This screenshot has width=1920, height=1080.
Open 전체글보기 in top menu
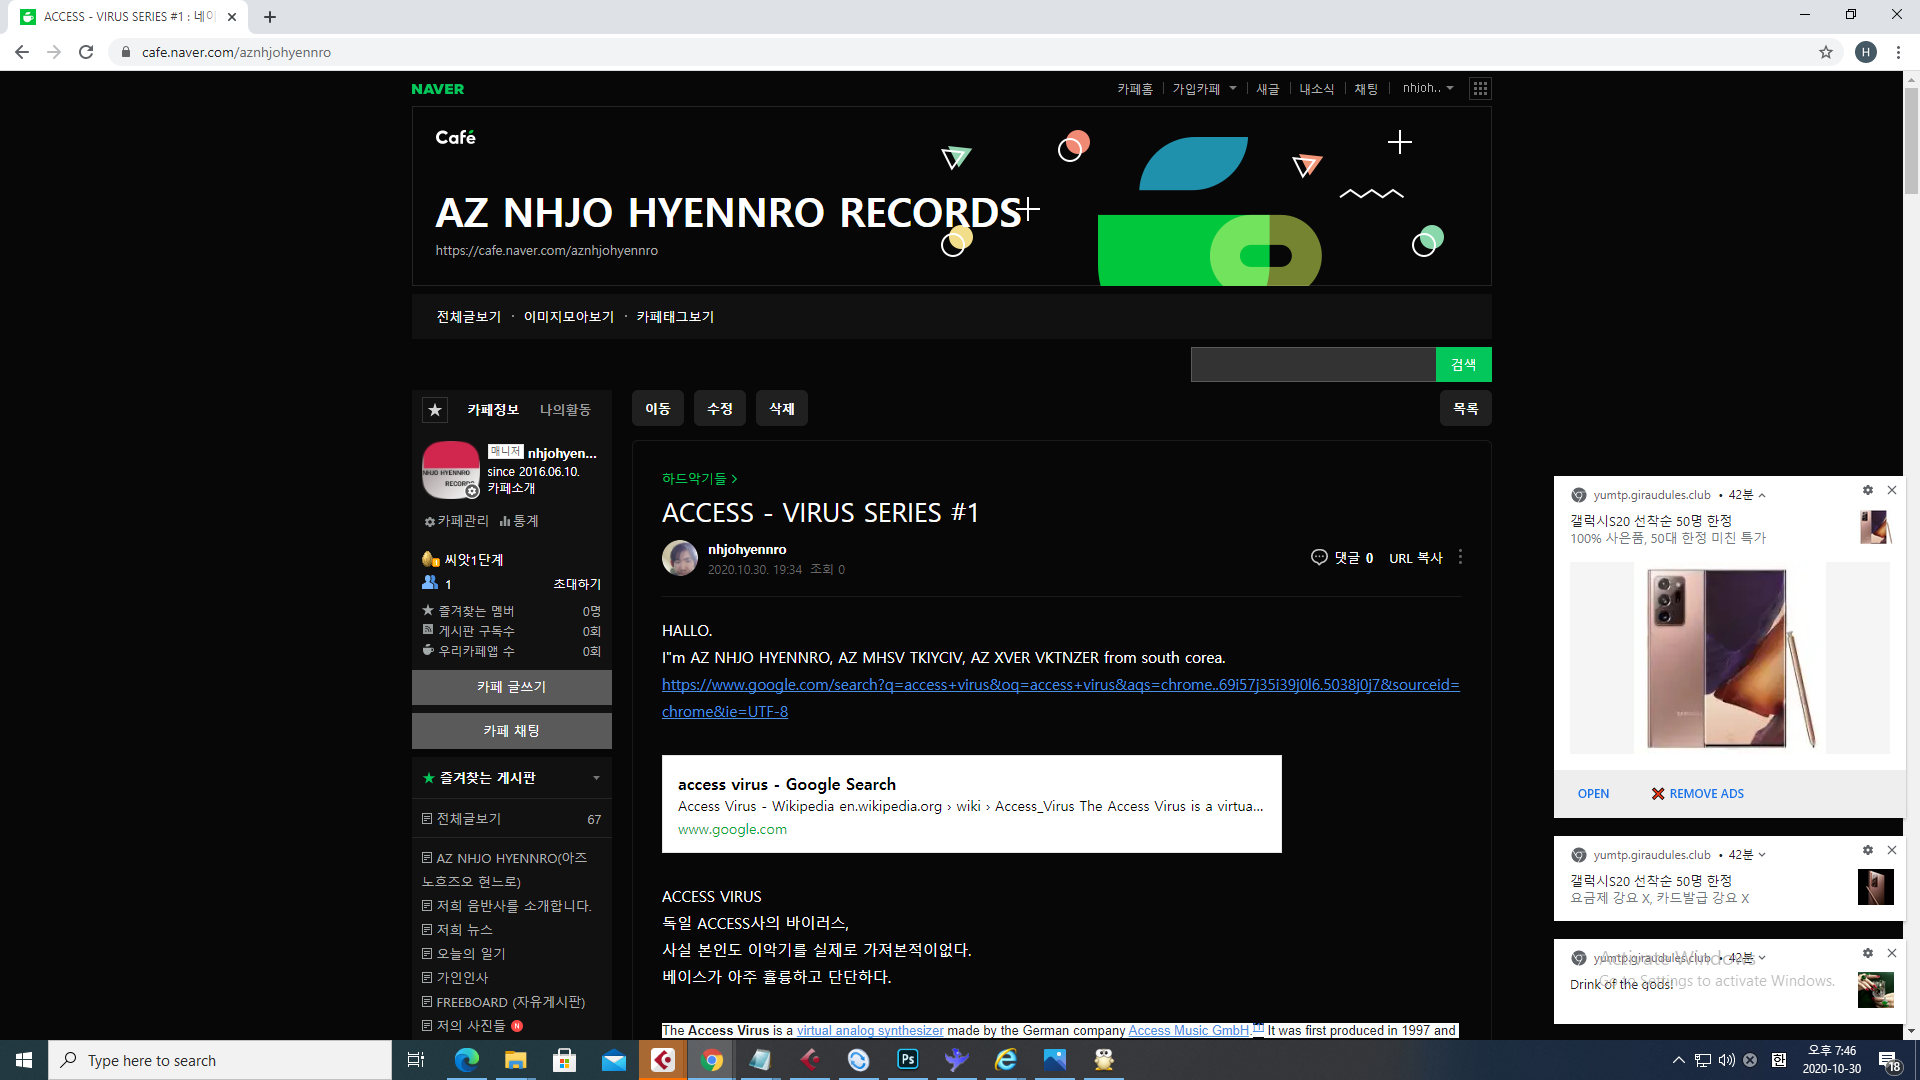[x=468, y=317]
